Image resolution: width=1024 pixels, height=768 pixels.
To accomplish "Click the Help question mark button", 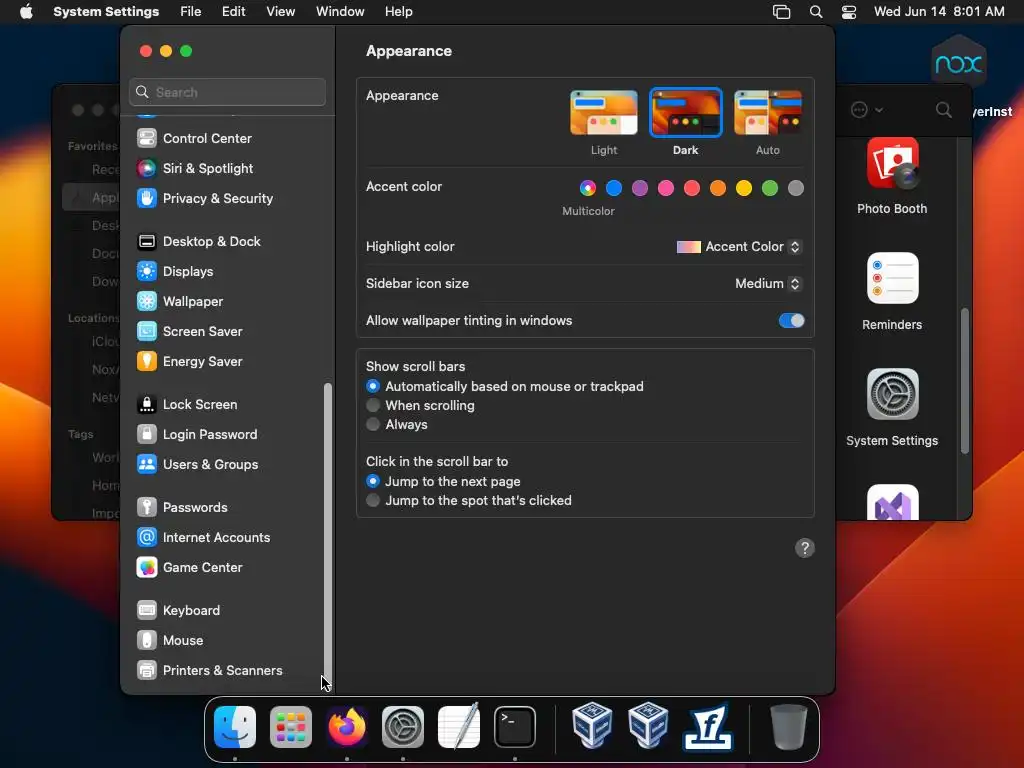I will tap(805, 548).
